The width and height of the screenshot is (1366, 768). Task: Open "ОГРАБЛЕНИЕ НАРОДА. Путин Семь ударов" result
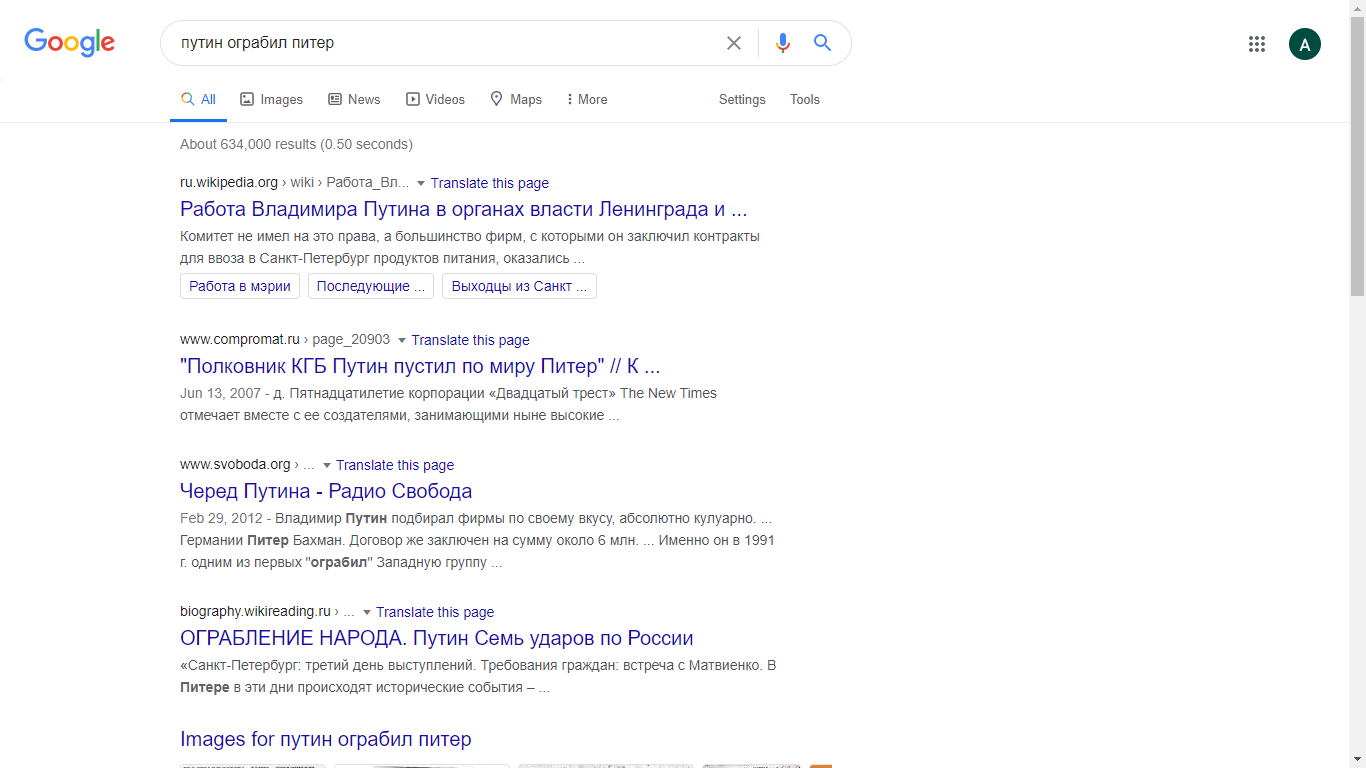(x=437, y=638)
